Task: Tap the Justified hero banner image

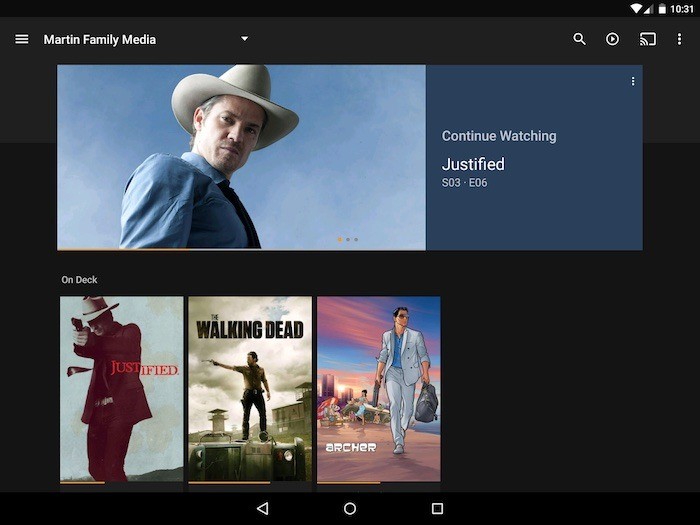Action: tap(242, 157)
